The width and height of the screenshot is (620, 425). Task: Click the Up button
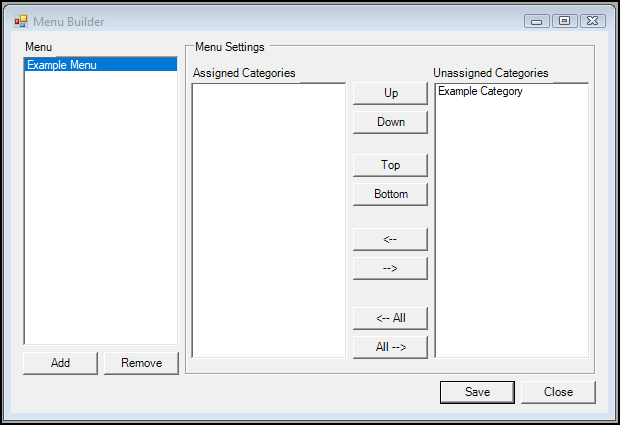click(390, 93)
